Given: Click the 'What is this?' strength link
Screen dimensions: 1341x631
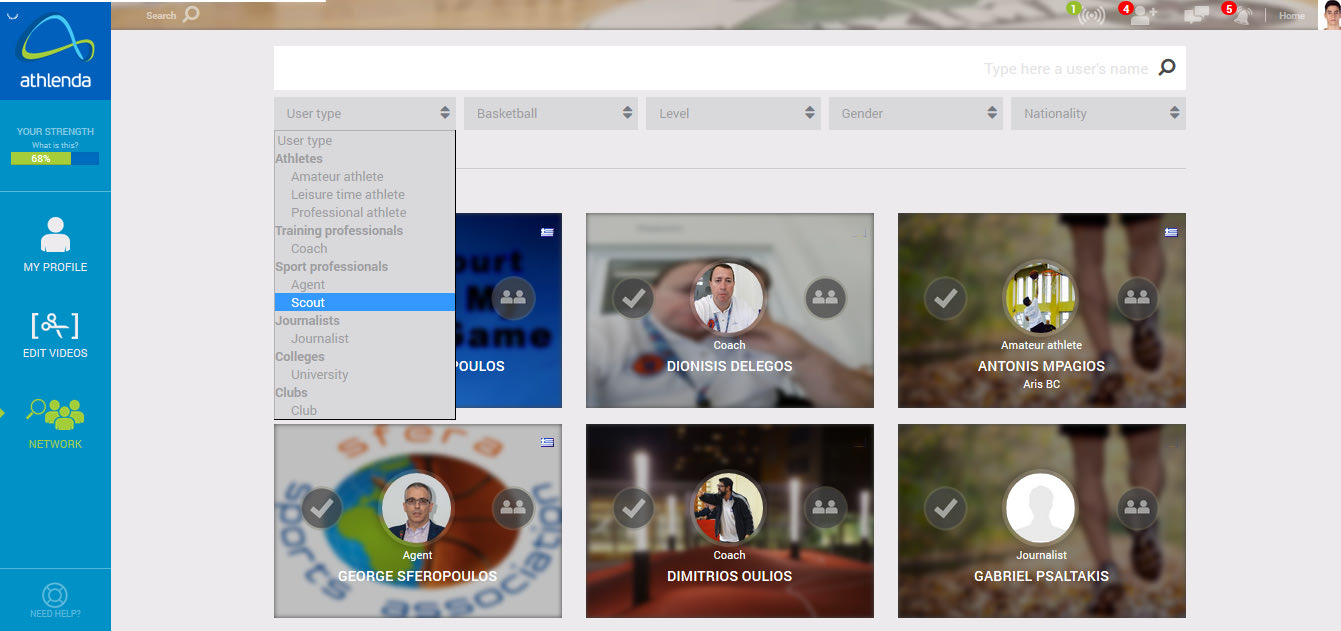Looking at the screenshot, I should click(x=55, y=145).
